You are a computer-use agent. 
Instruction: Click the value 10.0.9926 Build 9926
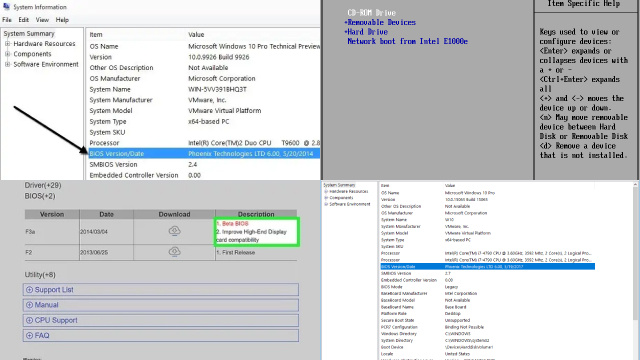click(x=218, y=57)
